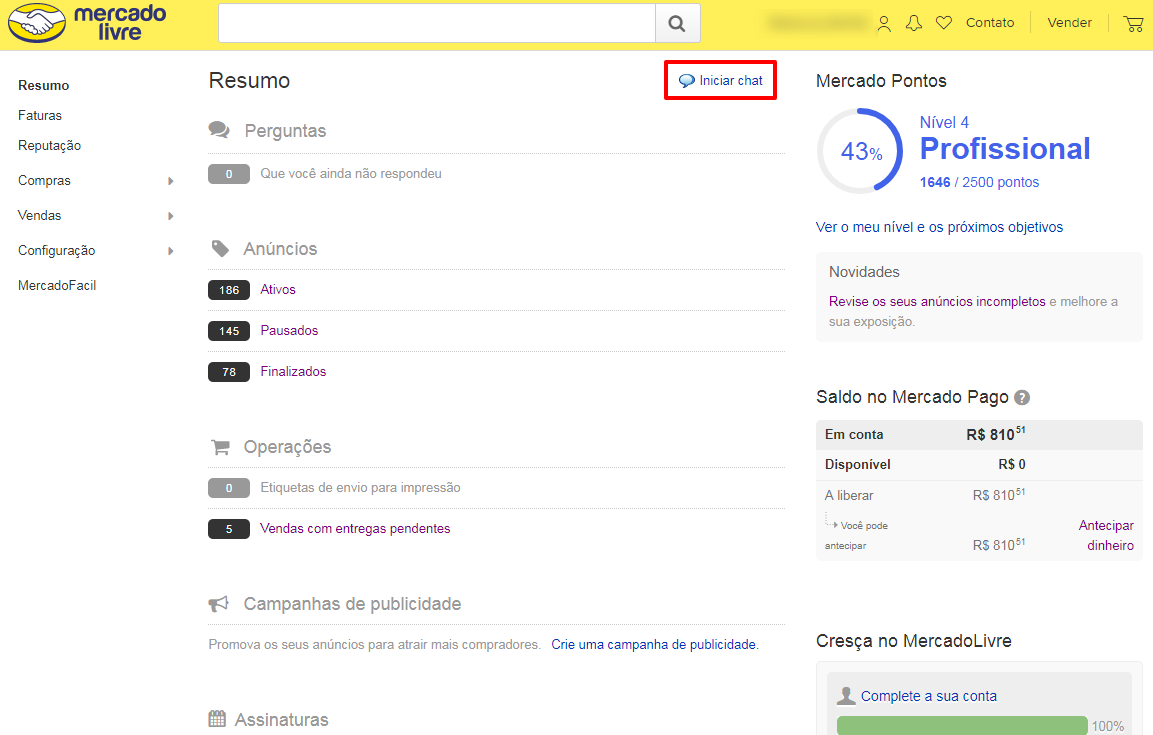The width and height of the screenshot is (1153, 735).
Task: Click the 1646 / 2500 pontos text
Action: (x=979, y=182)
